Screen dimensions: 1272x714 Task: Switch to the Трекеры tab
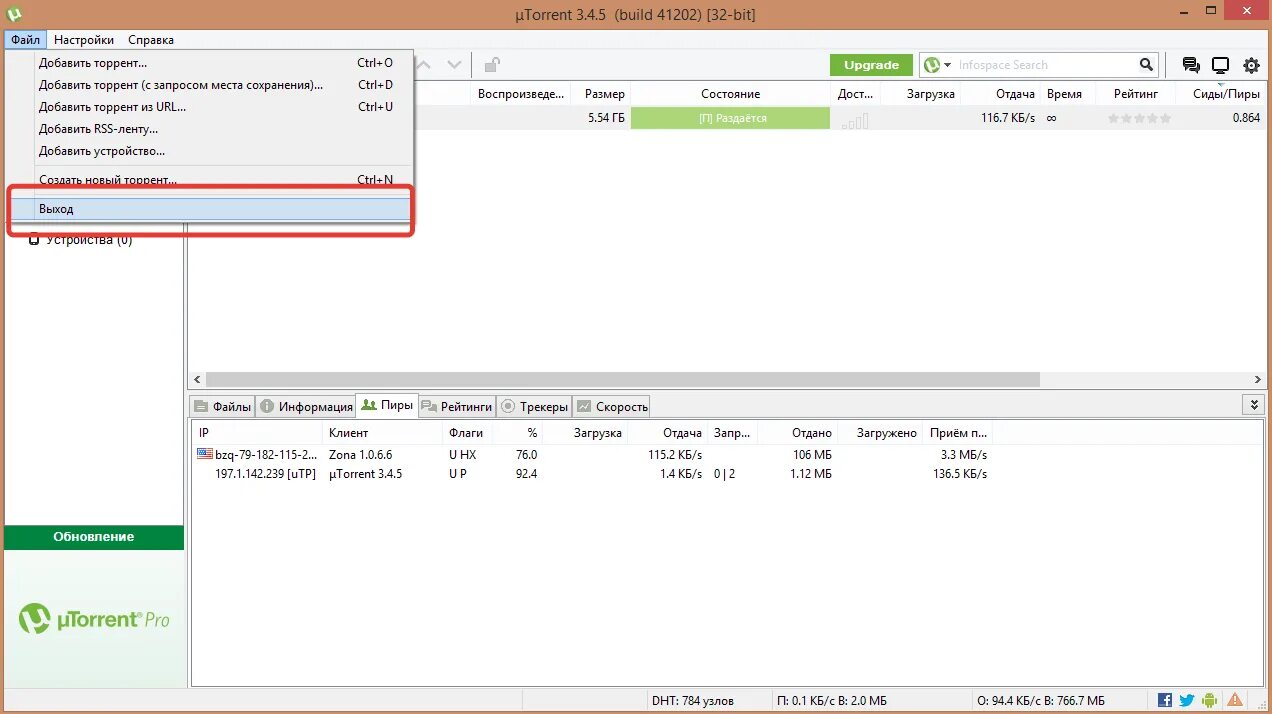(535, 406)
